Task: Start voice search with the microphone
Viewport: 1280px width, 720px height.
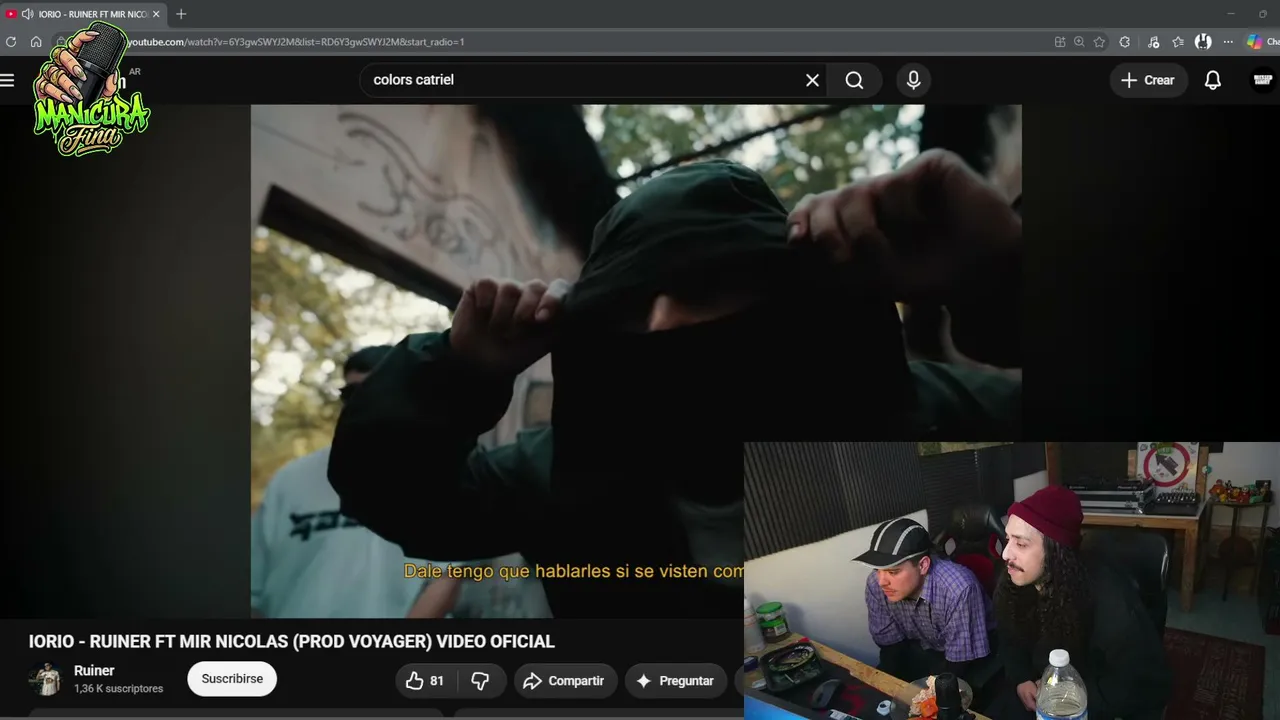Action: (913, 80)
